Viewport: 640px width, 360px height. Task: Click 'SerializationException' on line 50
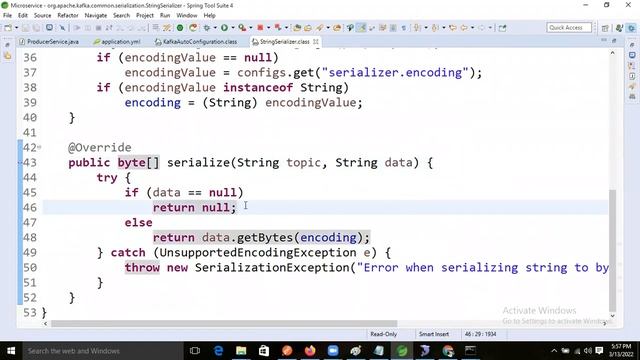coord(272,267)
